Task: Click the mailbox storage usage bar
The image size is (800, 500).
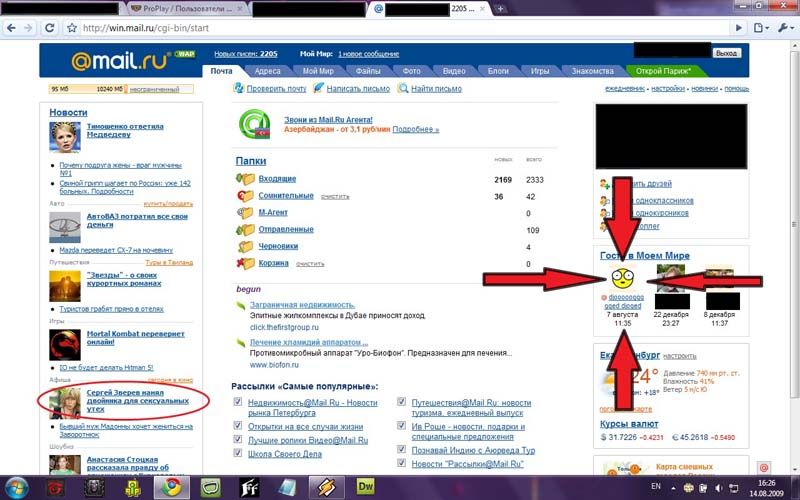Action: [x=121, y=89]
